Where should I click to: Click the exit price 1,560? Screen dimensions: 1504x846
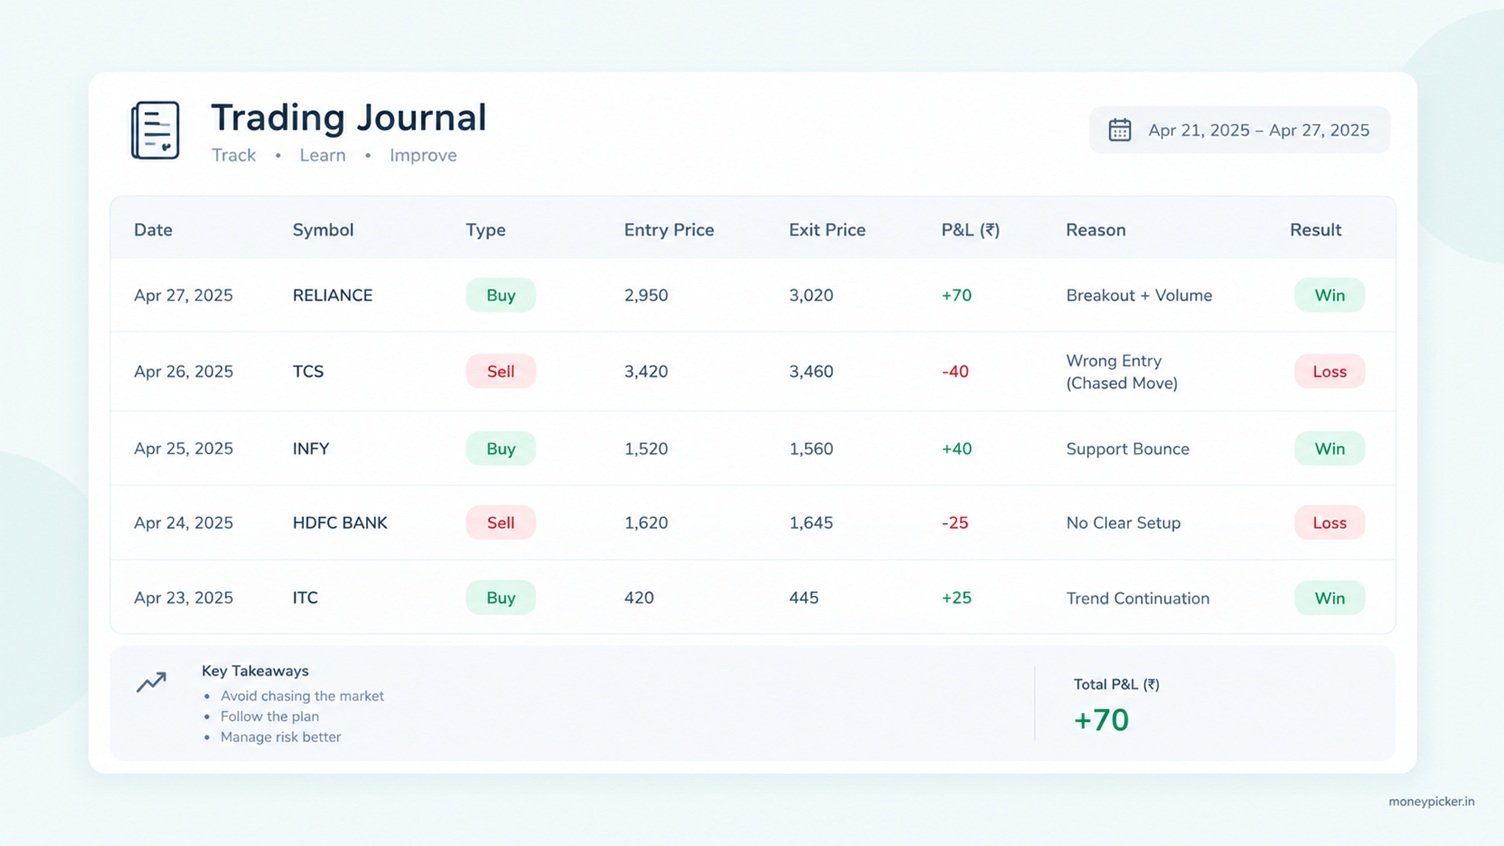click(x=811, y=448)
